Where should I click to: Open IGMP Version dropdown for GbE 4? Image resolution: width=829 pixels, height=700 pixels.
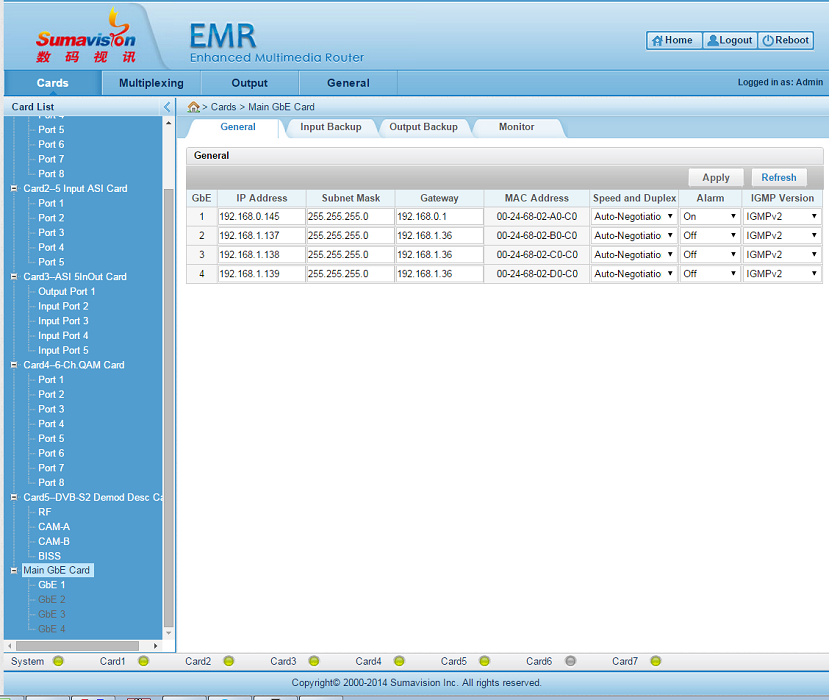tap(782, 273)
